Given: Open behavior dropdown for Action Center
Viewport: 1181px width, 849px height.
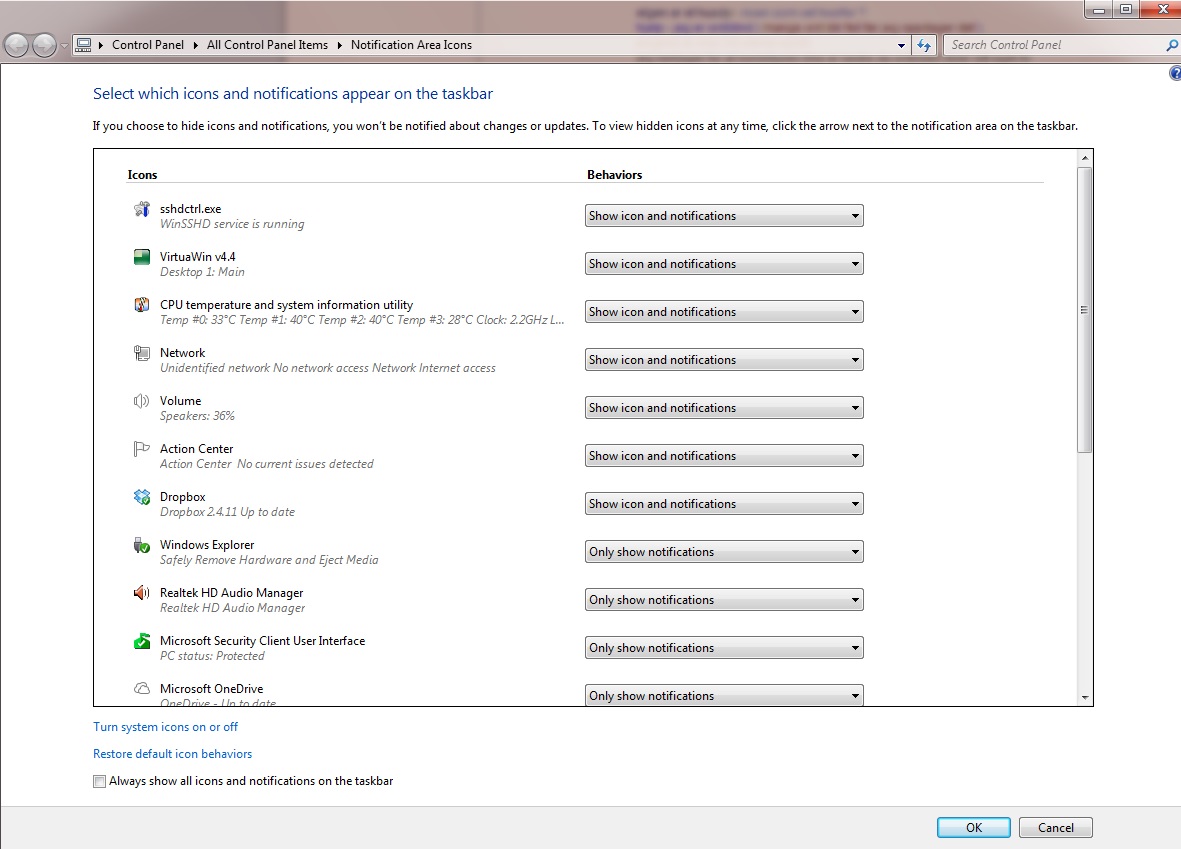Looking at the screenshot, I should [x=724, y=456].
